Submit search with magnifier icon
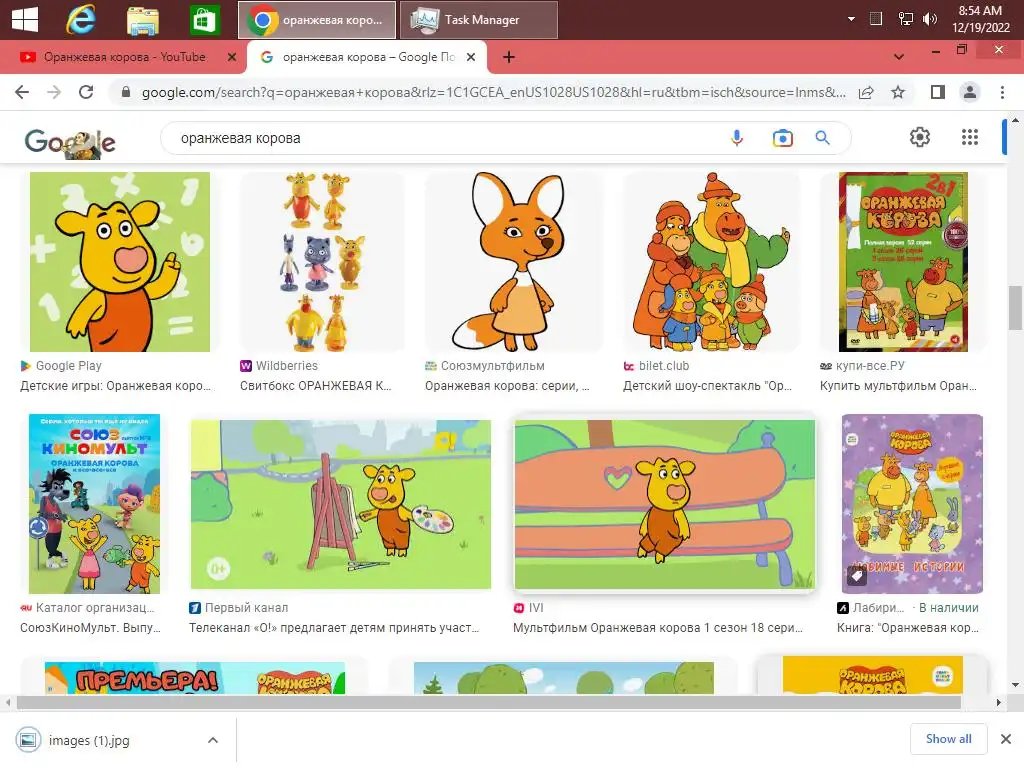This screenshot has height=768, width=1024. [823, 138]
